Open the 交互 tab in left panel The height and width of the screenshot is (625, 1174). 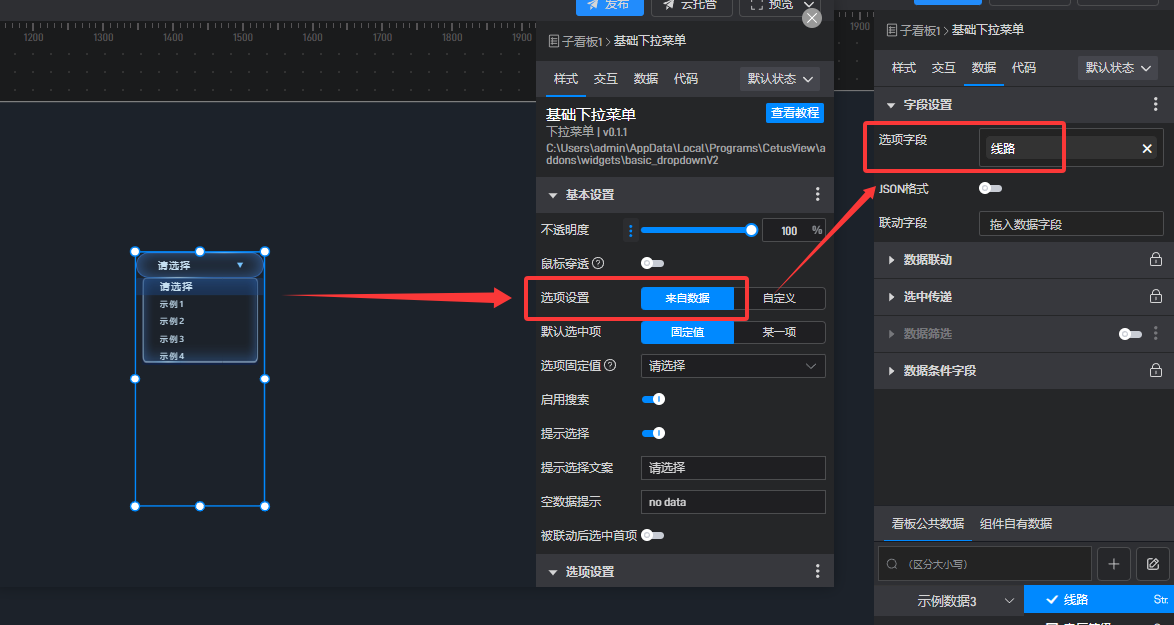pyautogui.click(x=605, y=78)
